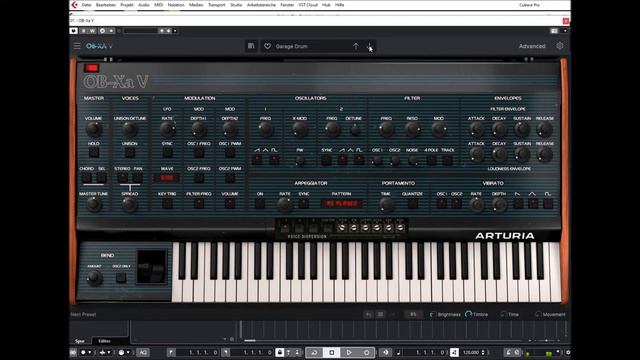Viewport: 640px width, 360px height.
Task: Open the plugin settings gear icon
Action: (560, 46)
